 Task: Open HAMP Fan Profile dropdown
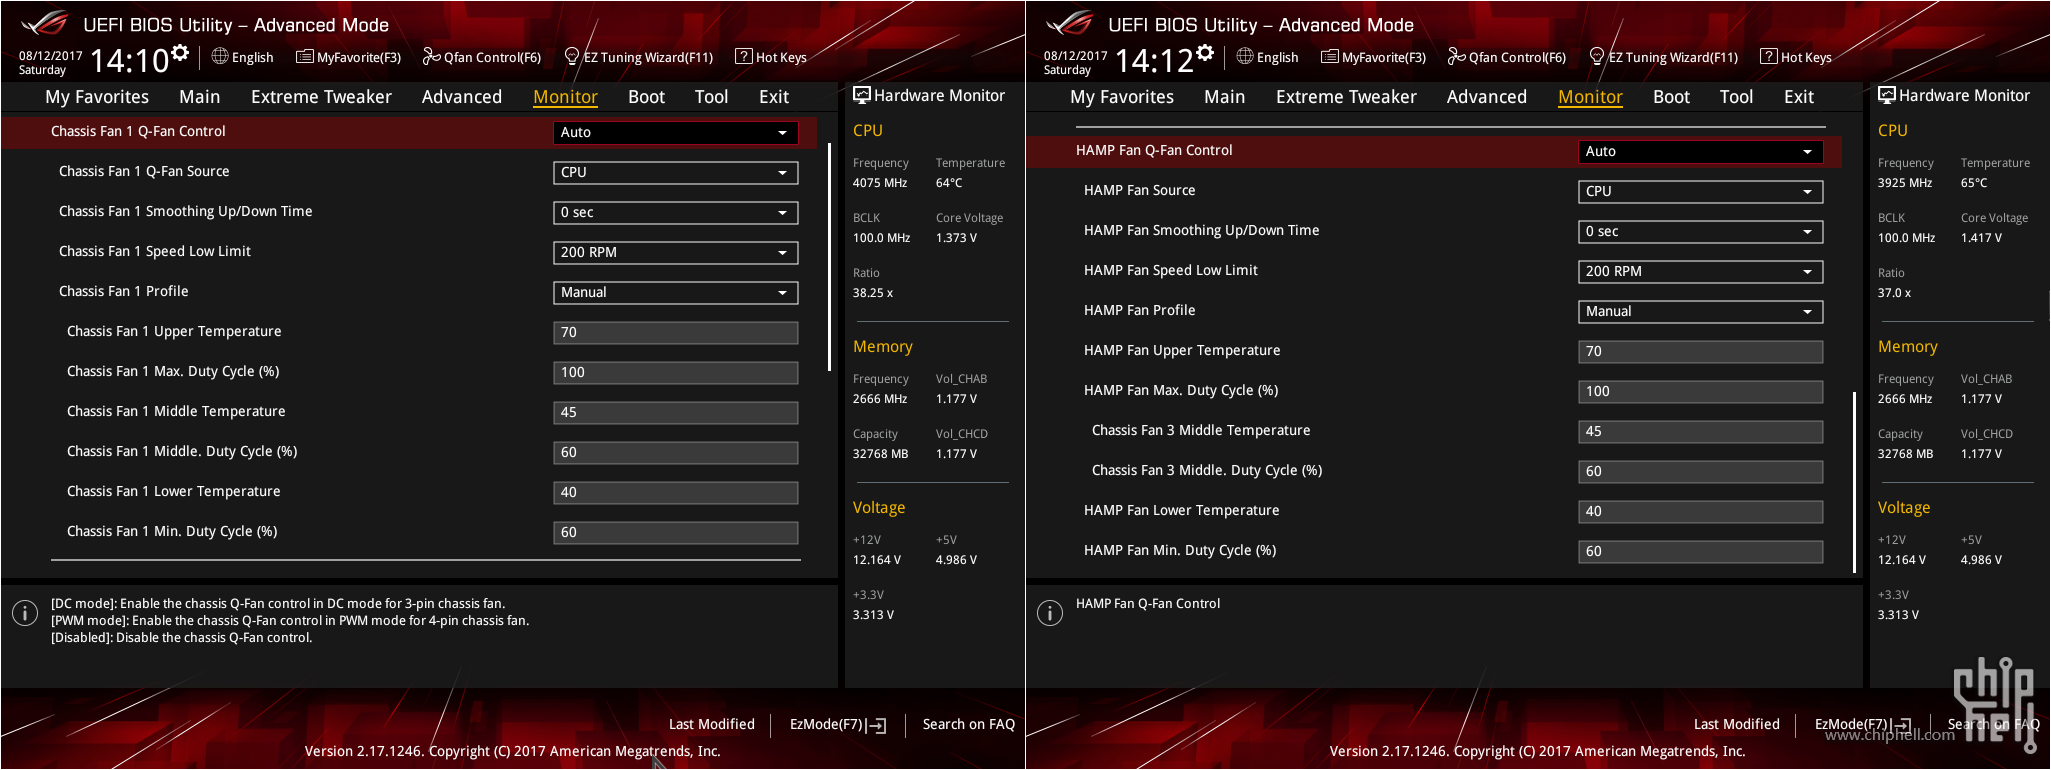pos(1701,311)
